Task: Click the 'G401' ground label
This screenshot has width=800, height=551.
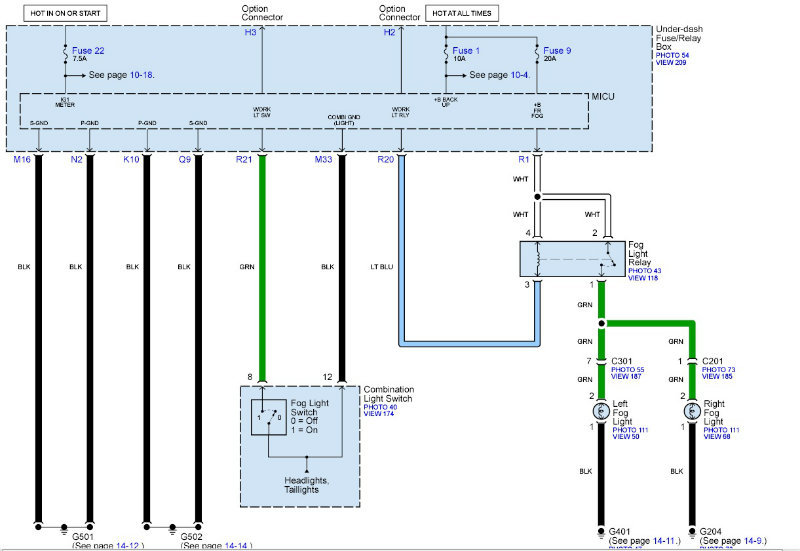Action: pyautogui.click(x=620, y=532)
